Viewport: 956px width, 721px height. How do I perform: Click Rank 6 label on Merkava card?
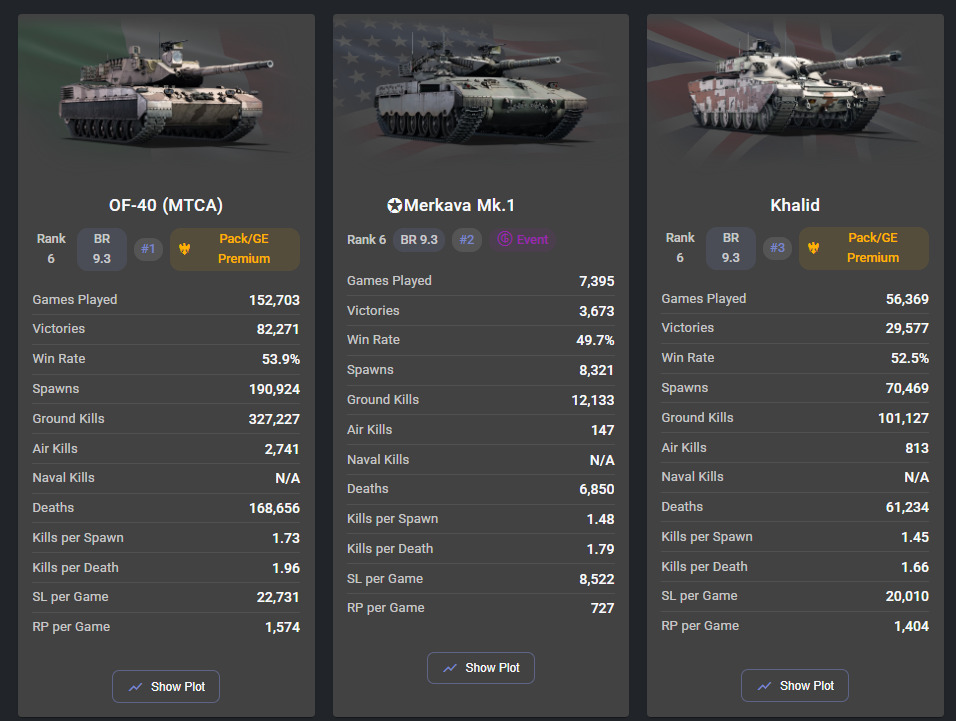(x=366, y=240)
